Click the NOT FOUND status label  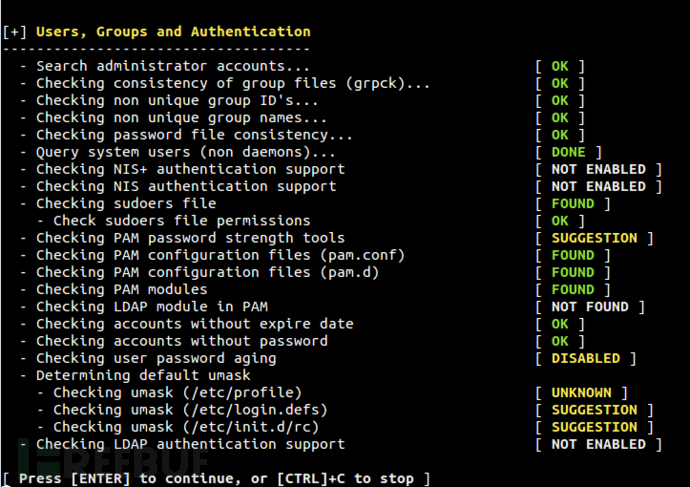(x=589, y=307)
